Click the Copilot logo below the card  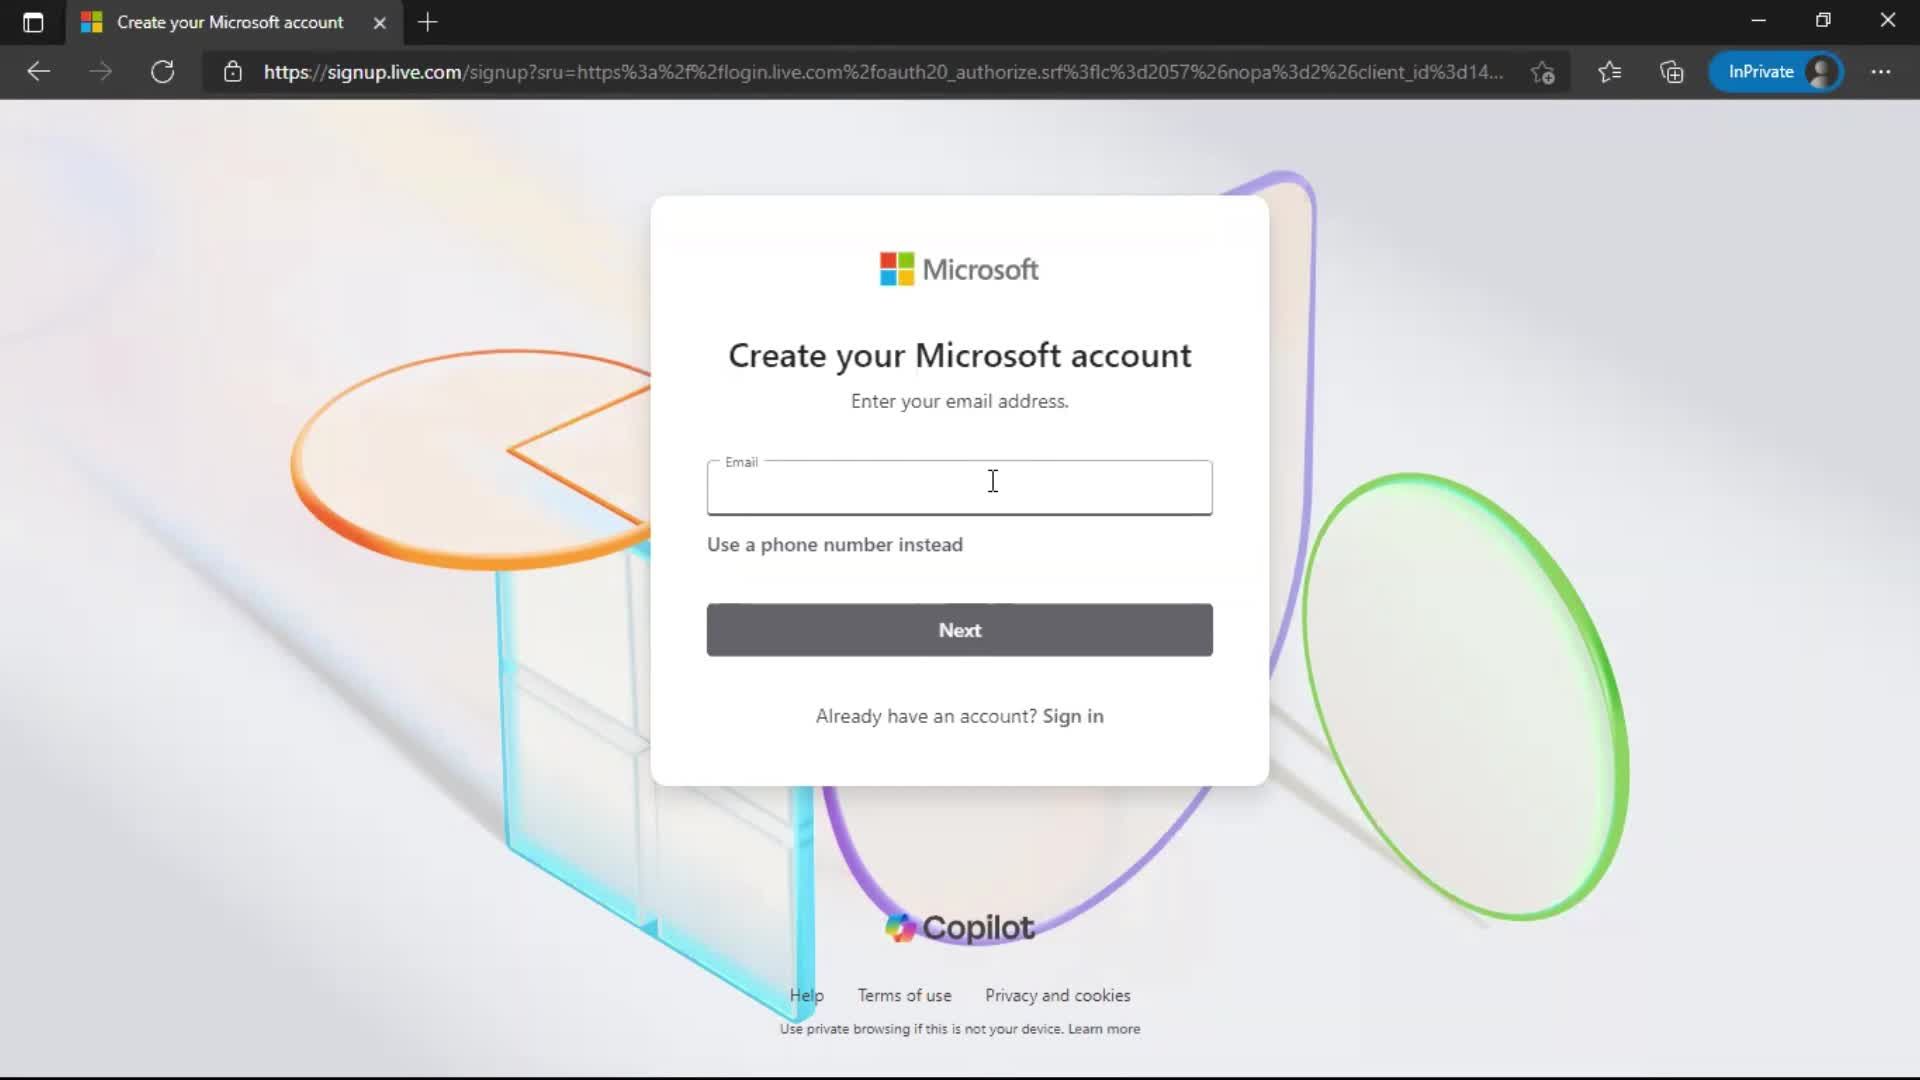click(x=959, y=928)
